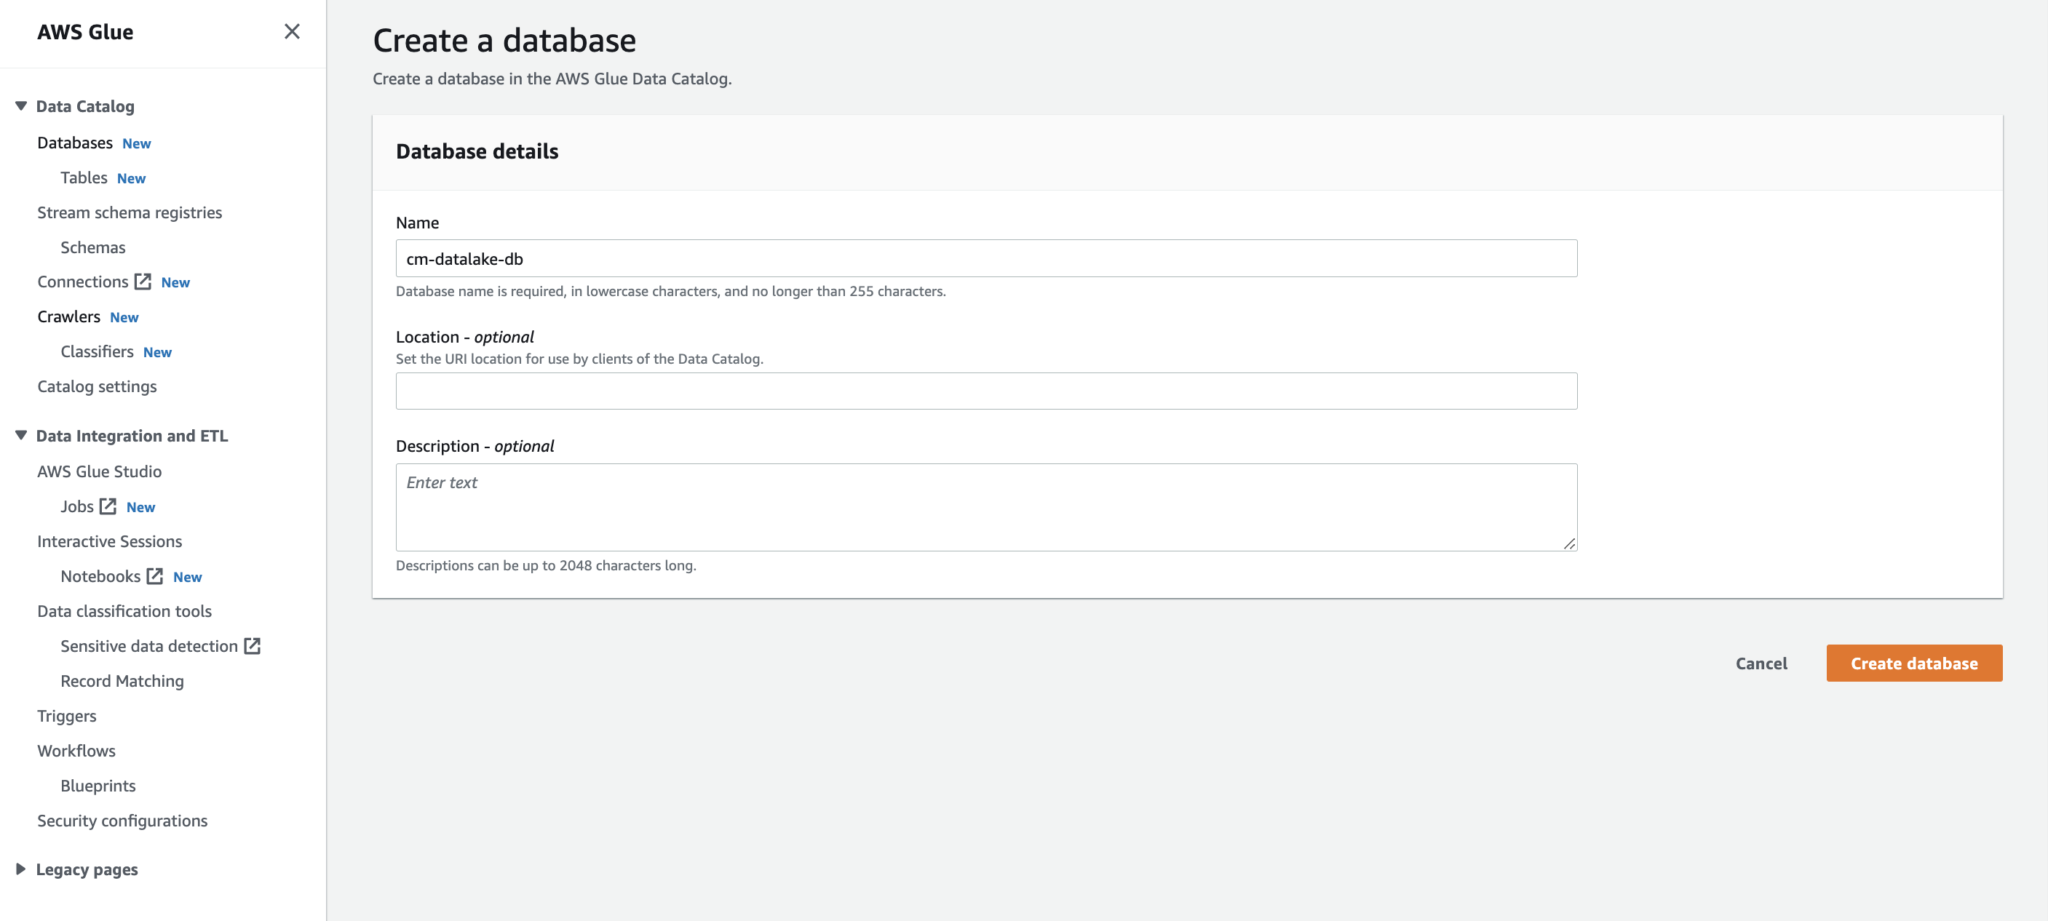This screenshot has width=2048, height=921.
Task: Close the AWS Glue sidebar with the X icon
Action: pos(292,31)
